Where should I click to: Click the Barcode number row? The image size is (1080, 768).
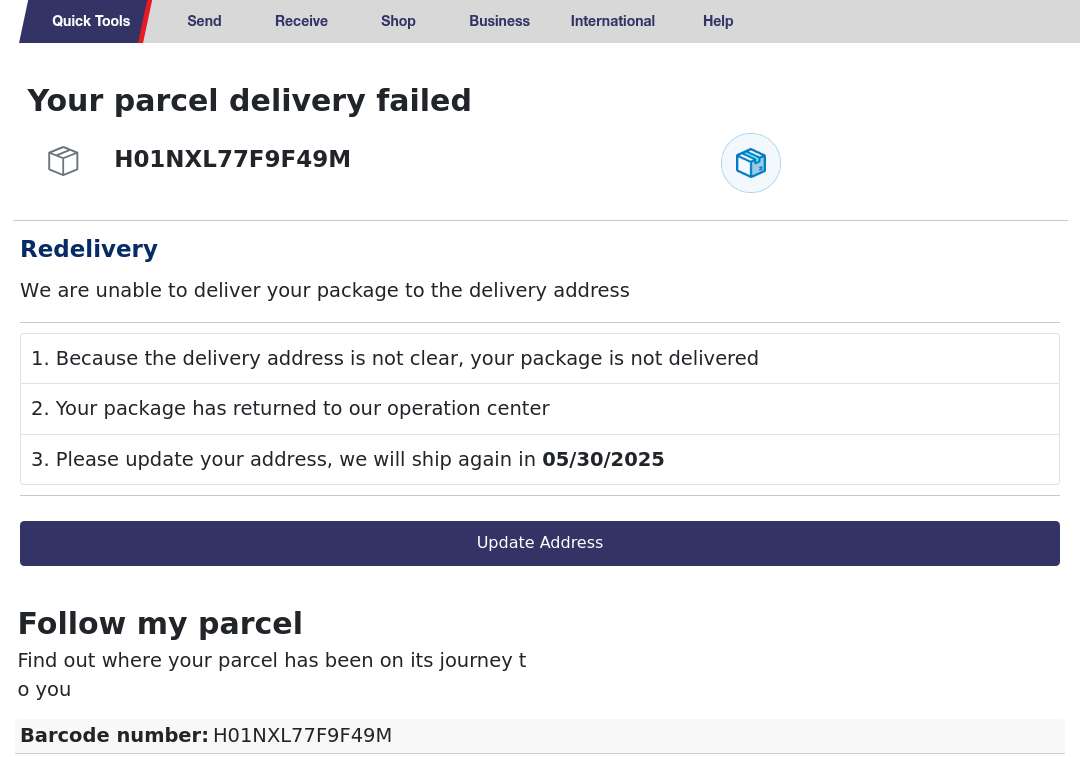[x=539, y=736]
